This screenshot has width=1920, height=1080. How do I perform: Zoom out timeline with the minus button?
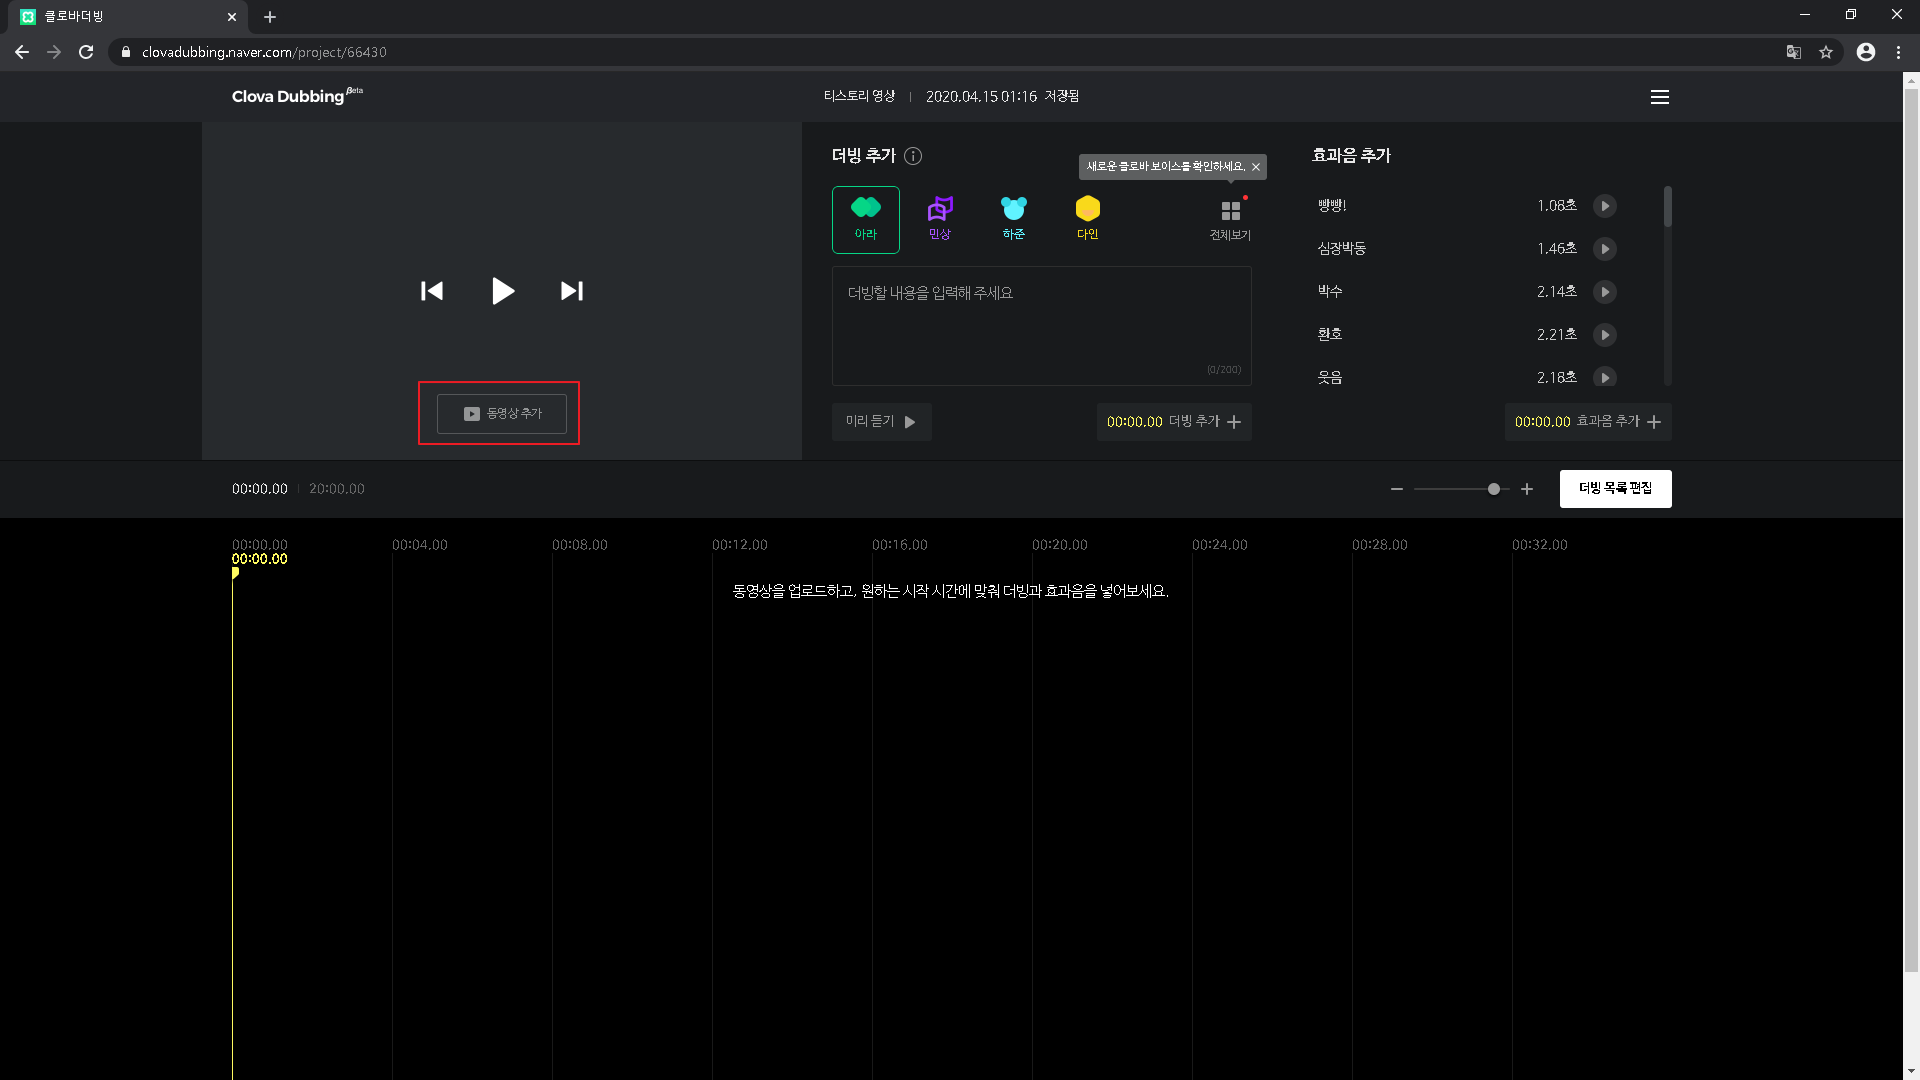tap(1397, 489)
